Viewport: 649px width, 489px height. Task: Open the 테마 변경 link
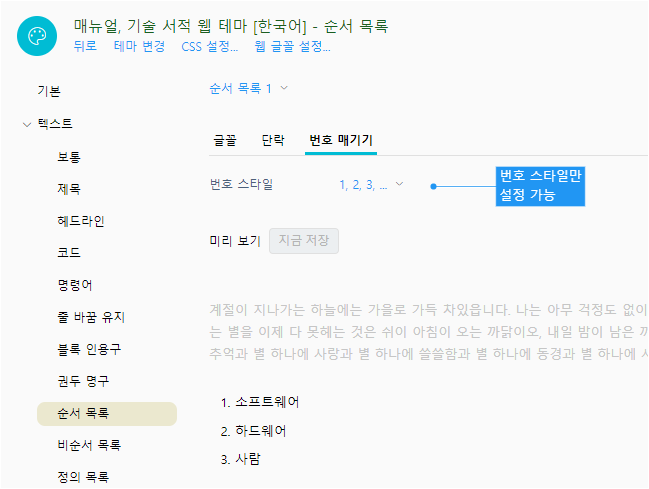tap(139, 46)
